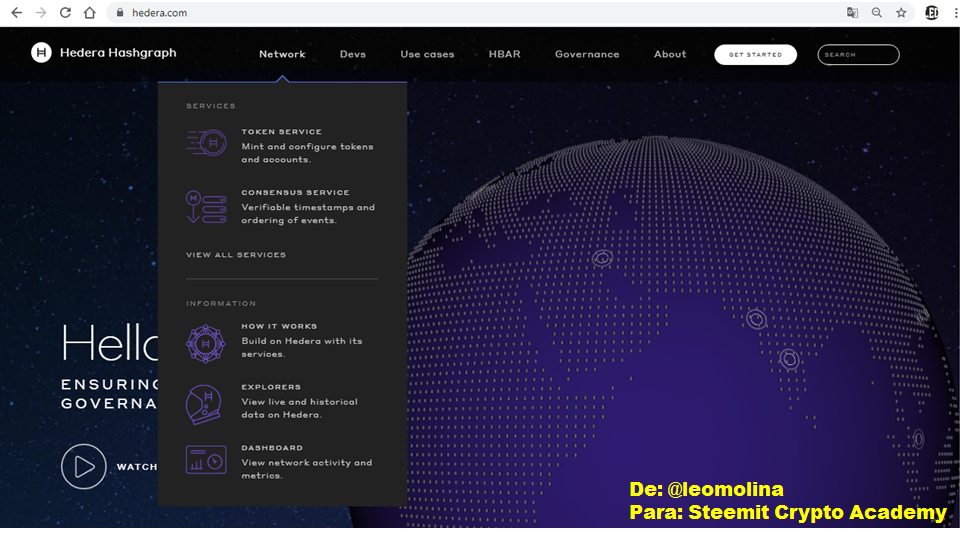Open the Use cases menu

click(427, 54)
